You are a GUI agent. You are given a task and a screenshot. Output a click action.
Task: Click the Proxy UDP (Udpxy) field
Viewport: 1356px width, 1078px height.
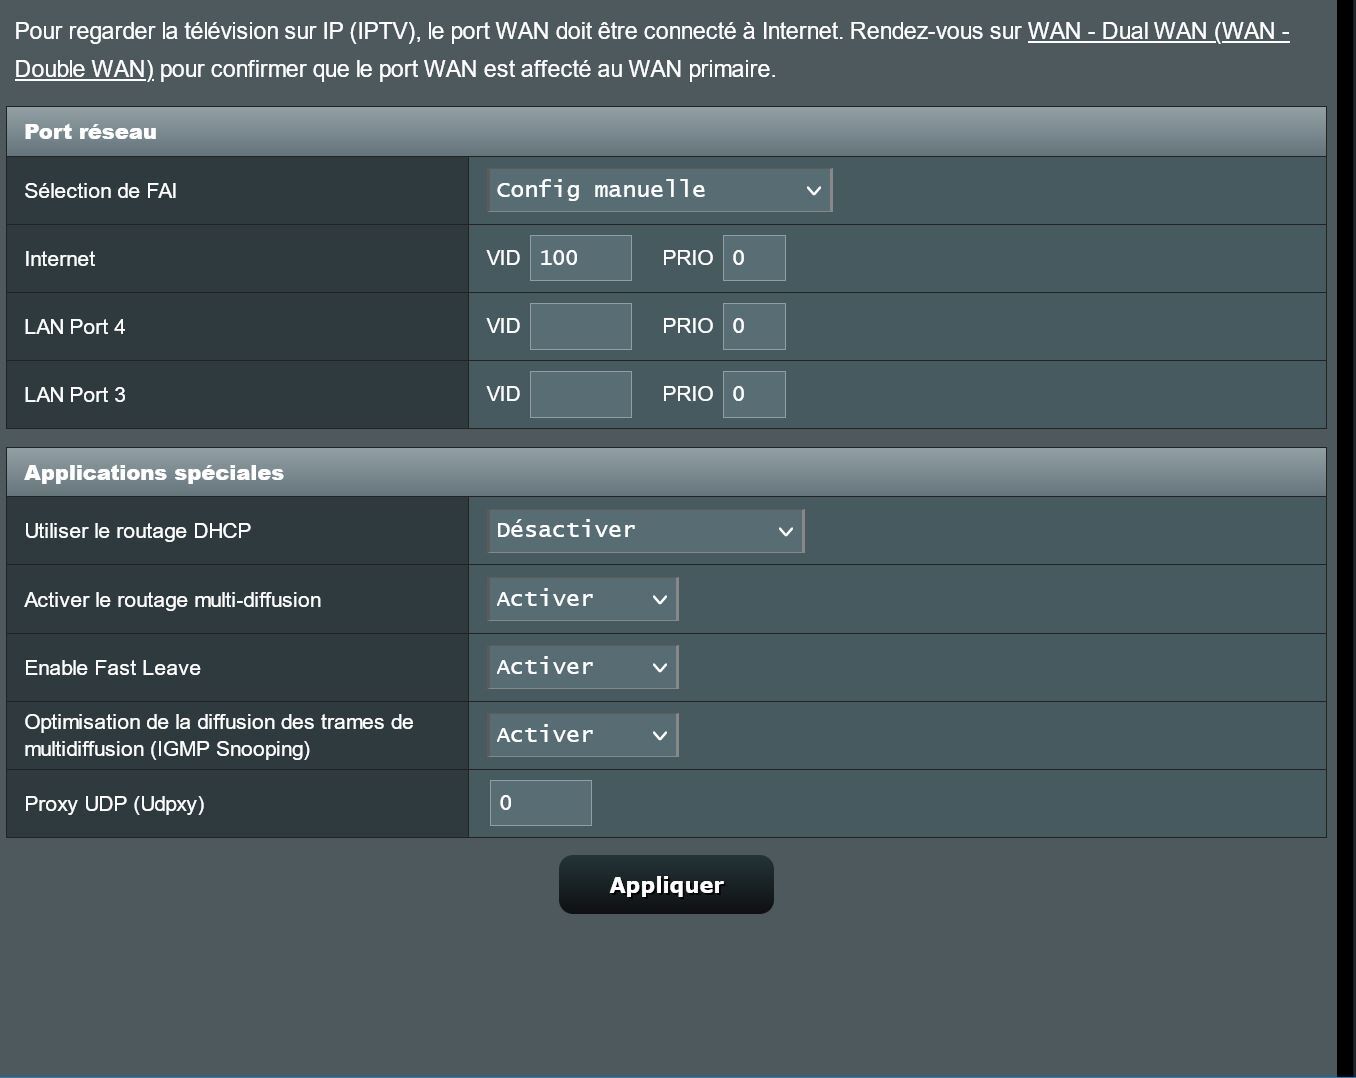[540, 803]
